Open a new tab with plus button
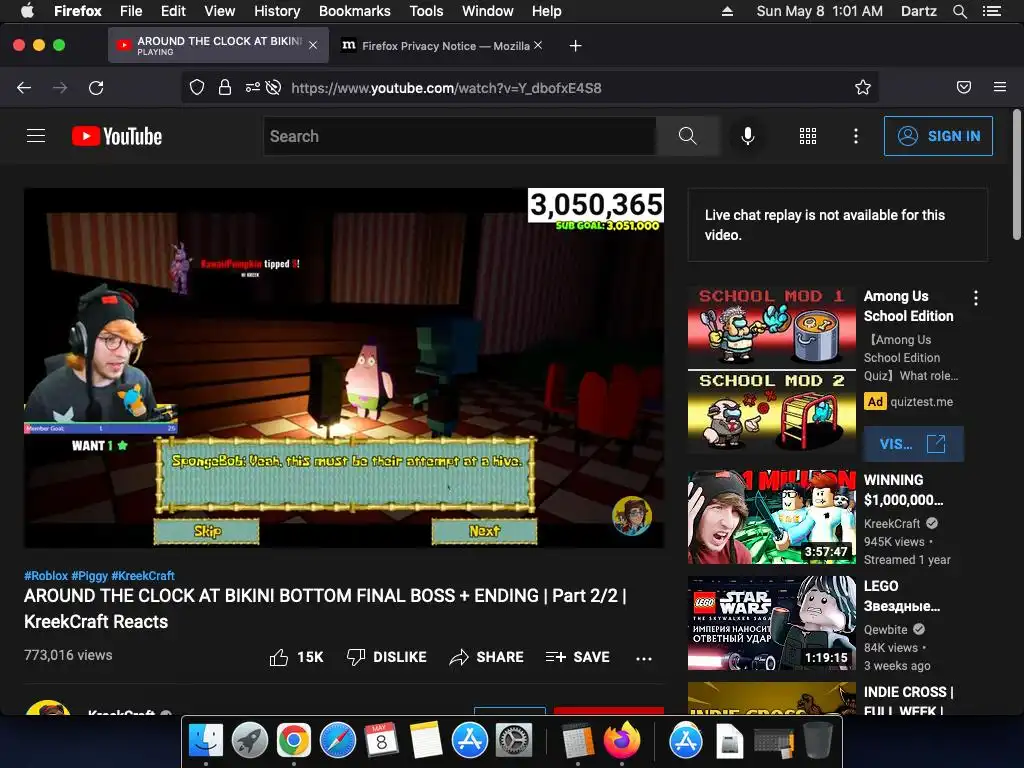The width and height of the screenshot is (1024, 768). tap(575, 46)
